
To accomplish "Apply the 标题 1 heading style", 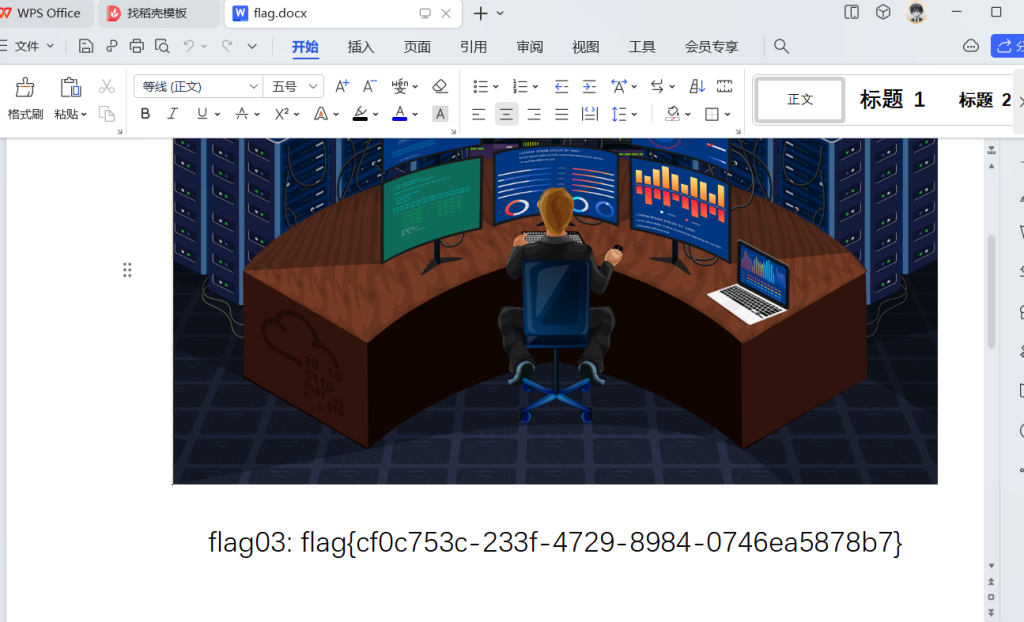I will pos(892,100).
